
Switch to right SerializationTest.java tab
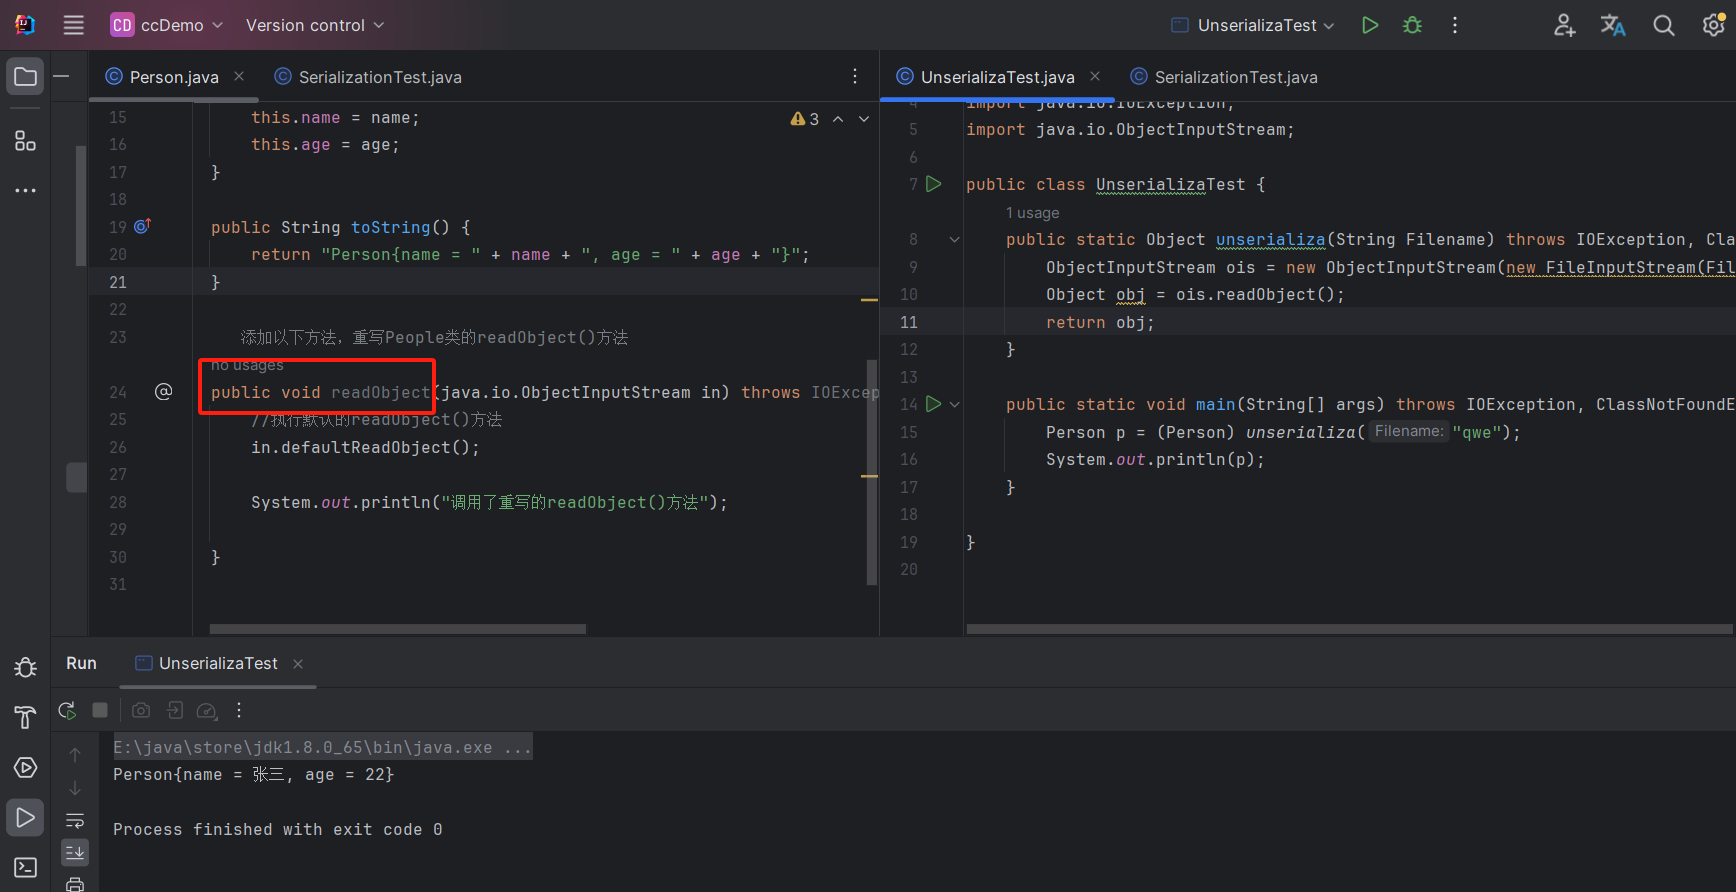tap(1224, 77)
